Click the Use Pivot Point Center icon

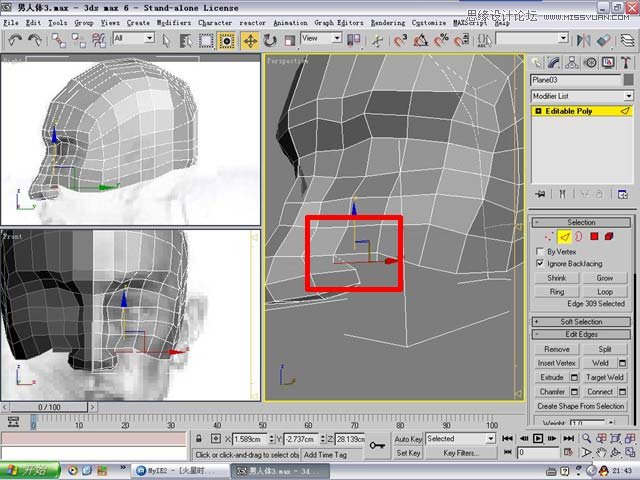[x=353, y=40]
